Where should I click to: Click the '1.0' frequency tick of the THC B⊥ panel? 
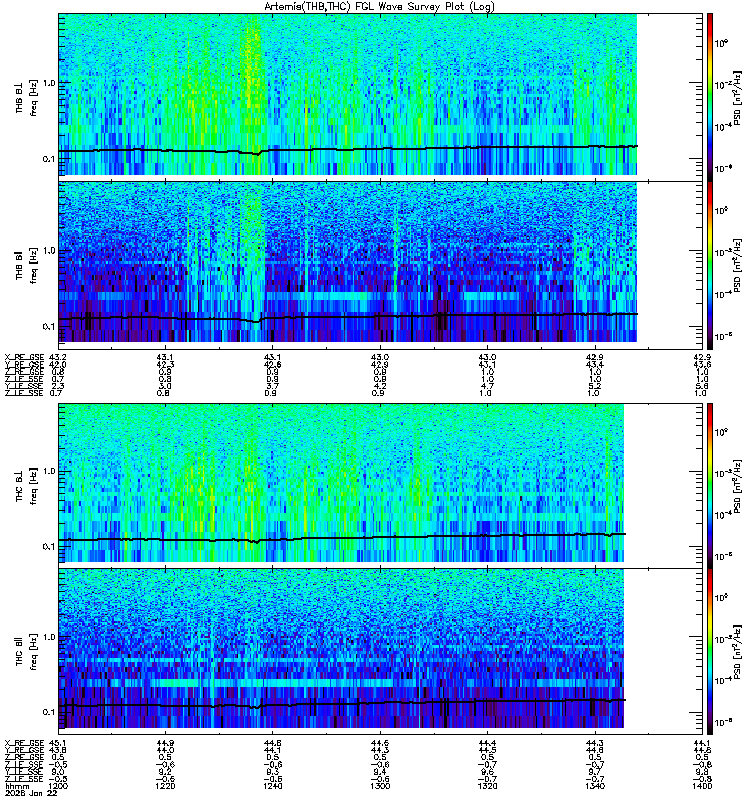[x=49, y=471]
